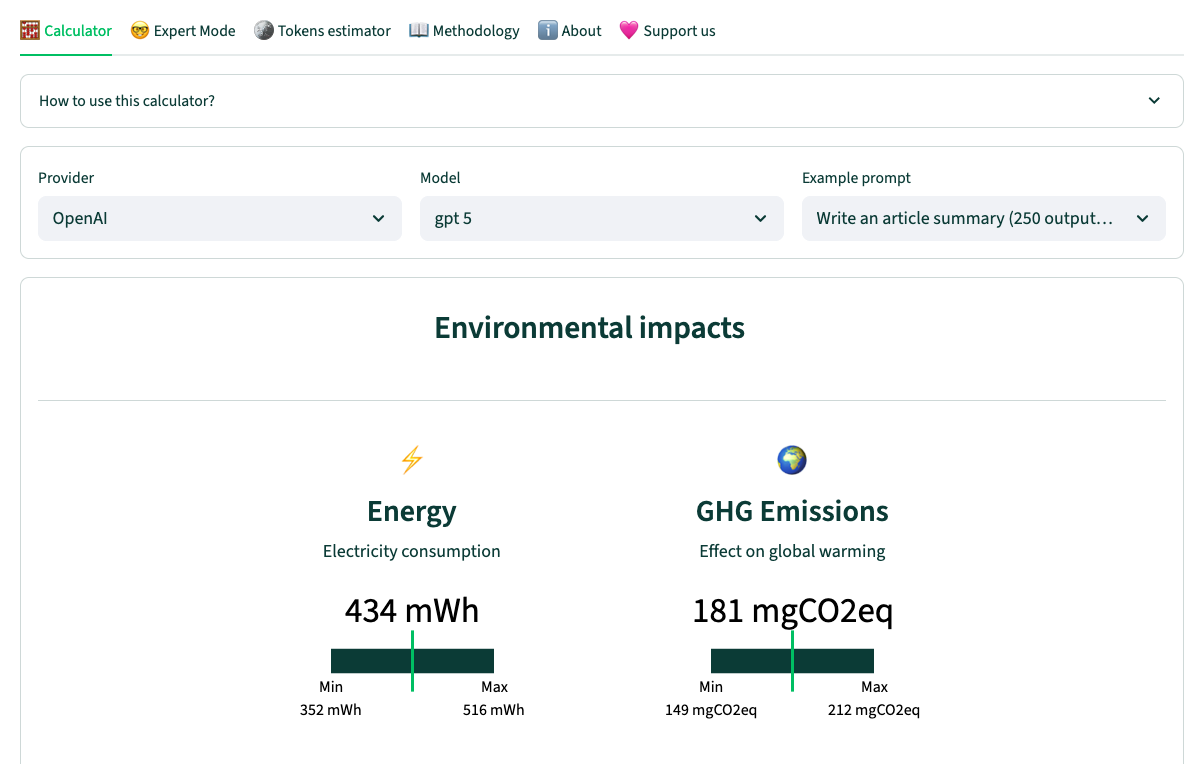The height and width of the screenshot is (764, 1204).
Task: Click the open book Methodology icon
Action: [x=419, y=31]
